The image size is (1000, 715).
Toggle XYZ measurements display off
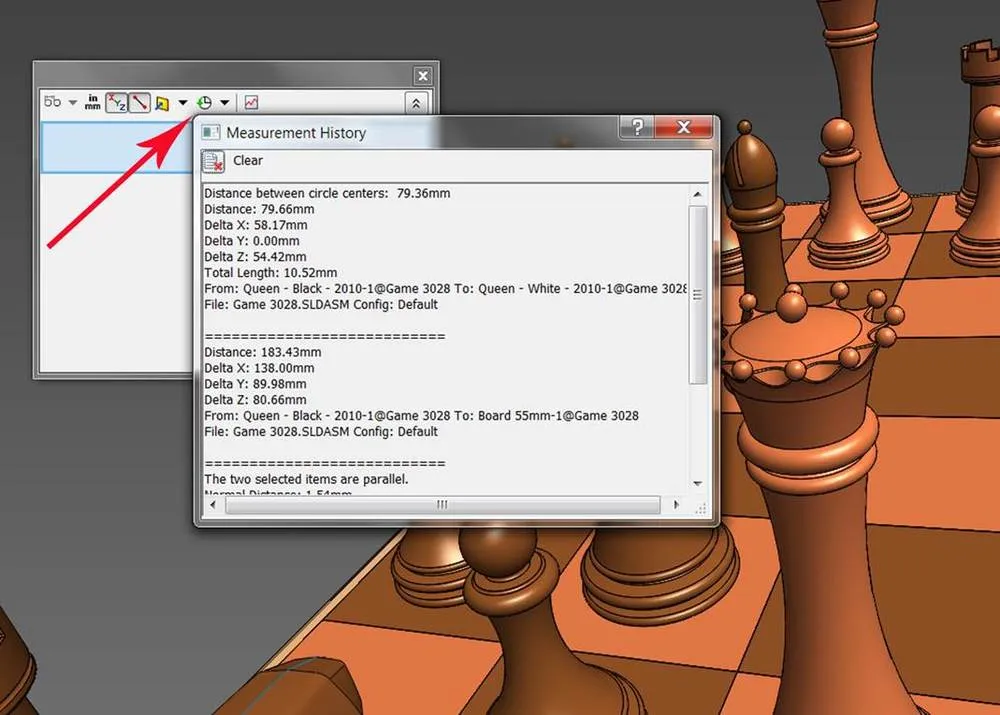pyautogui.click(x=117, y=101)
